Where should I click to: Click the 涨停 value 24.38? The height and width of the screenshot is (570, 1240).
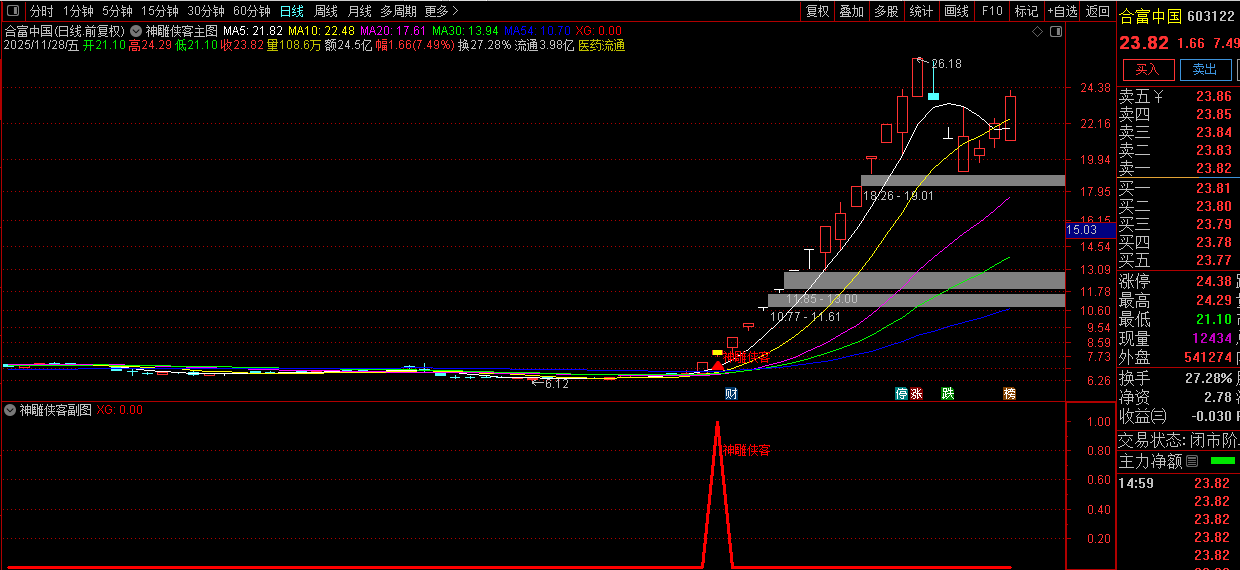[1214, 282]
